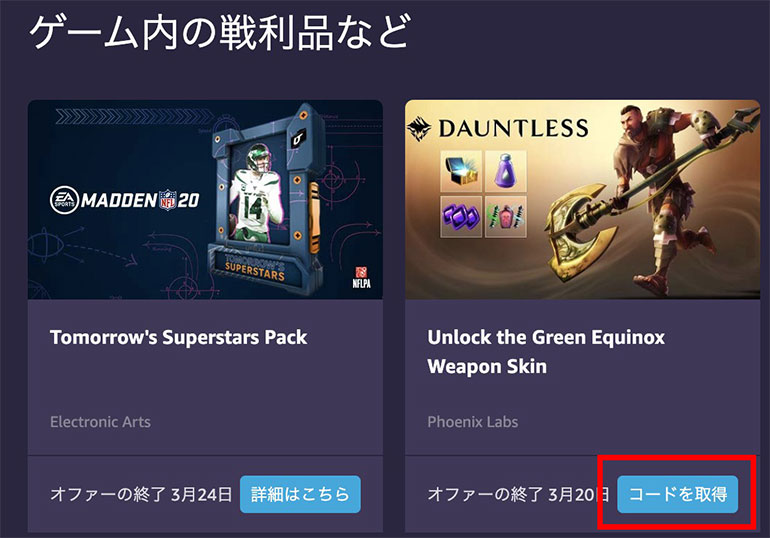Open Tomorrow's Superstars Pack title

[x=178, y=337]
